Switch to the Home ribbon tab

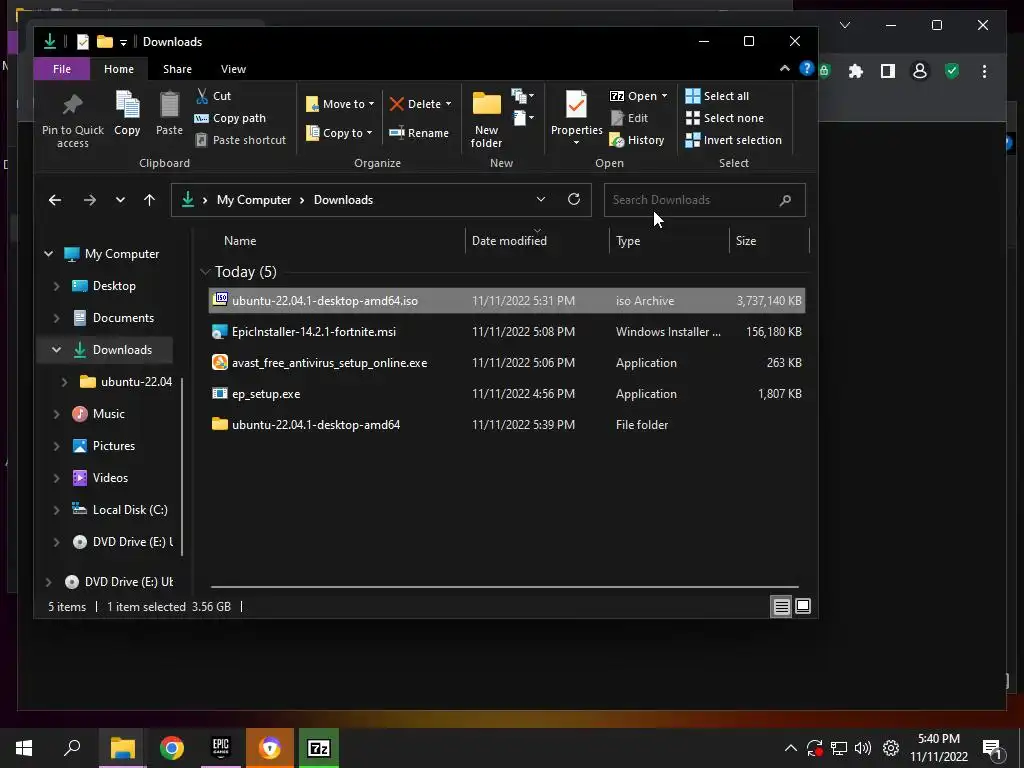coord(119,69)
